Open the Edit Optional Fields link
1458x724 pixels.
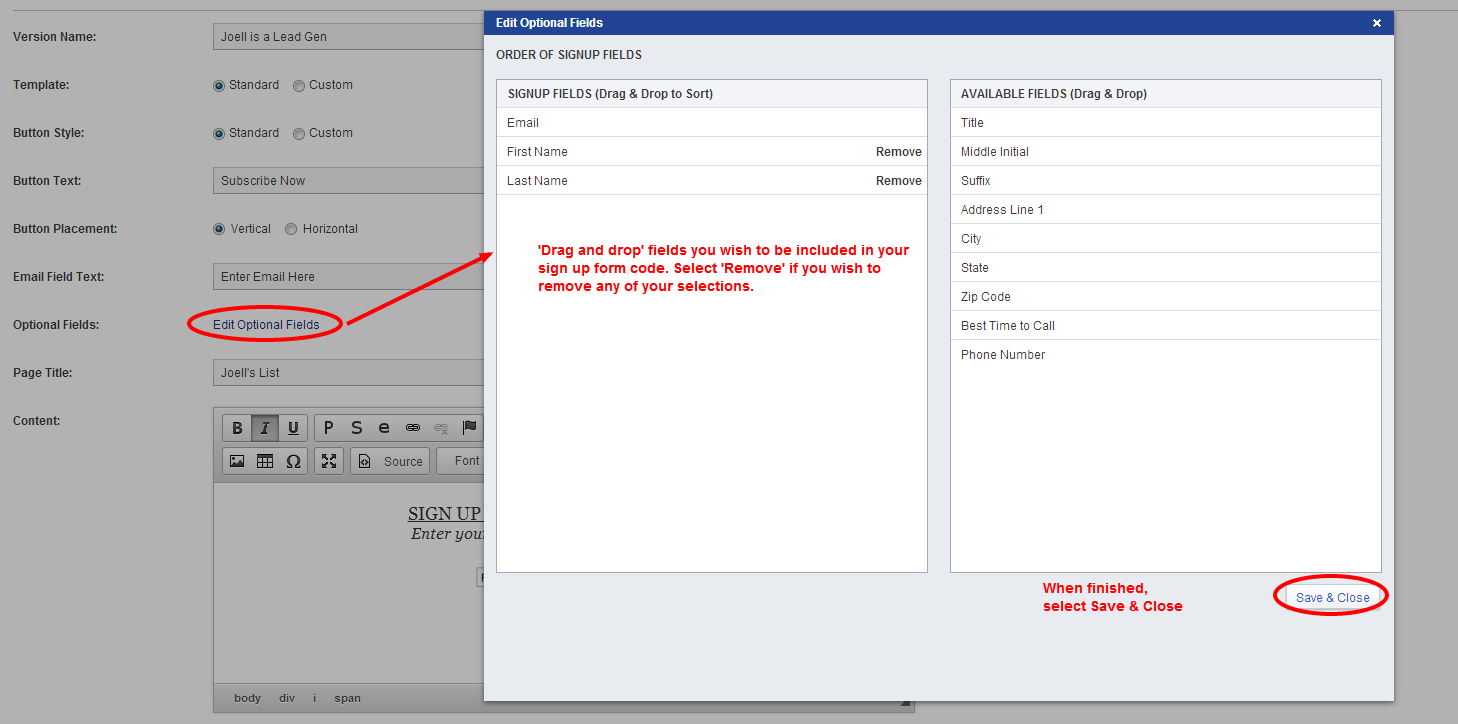266,325
